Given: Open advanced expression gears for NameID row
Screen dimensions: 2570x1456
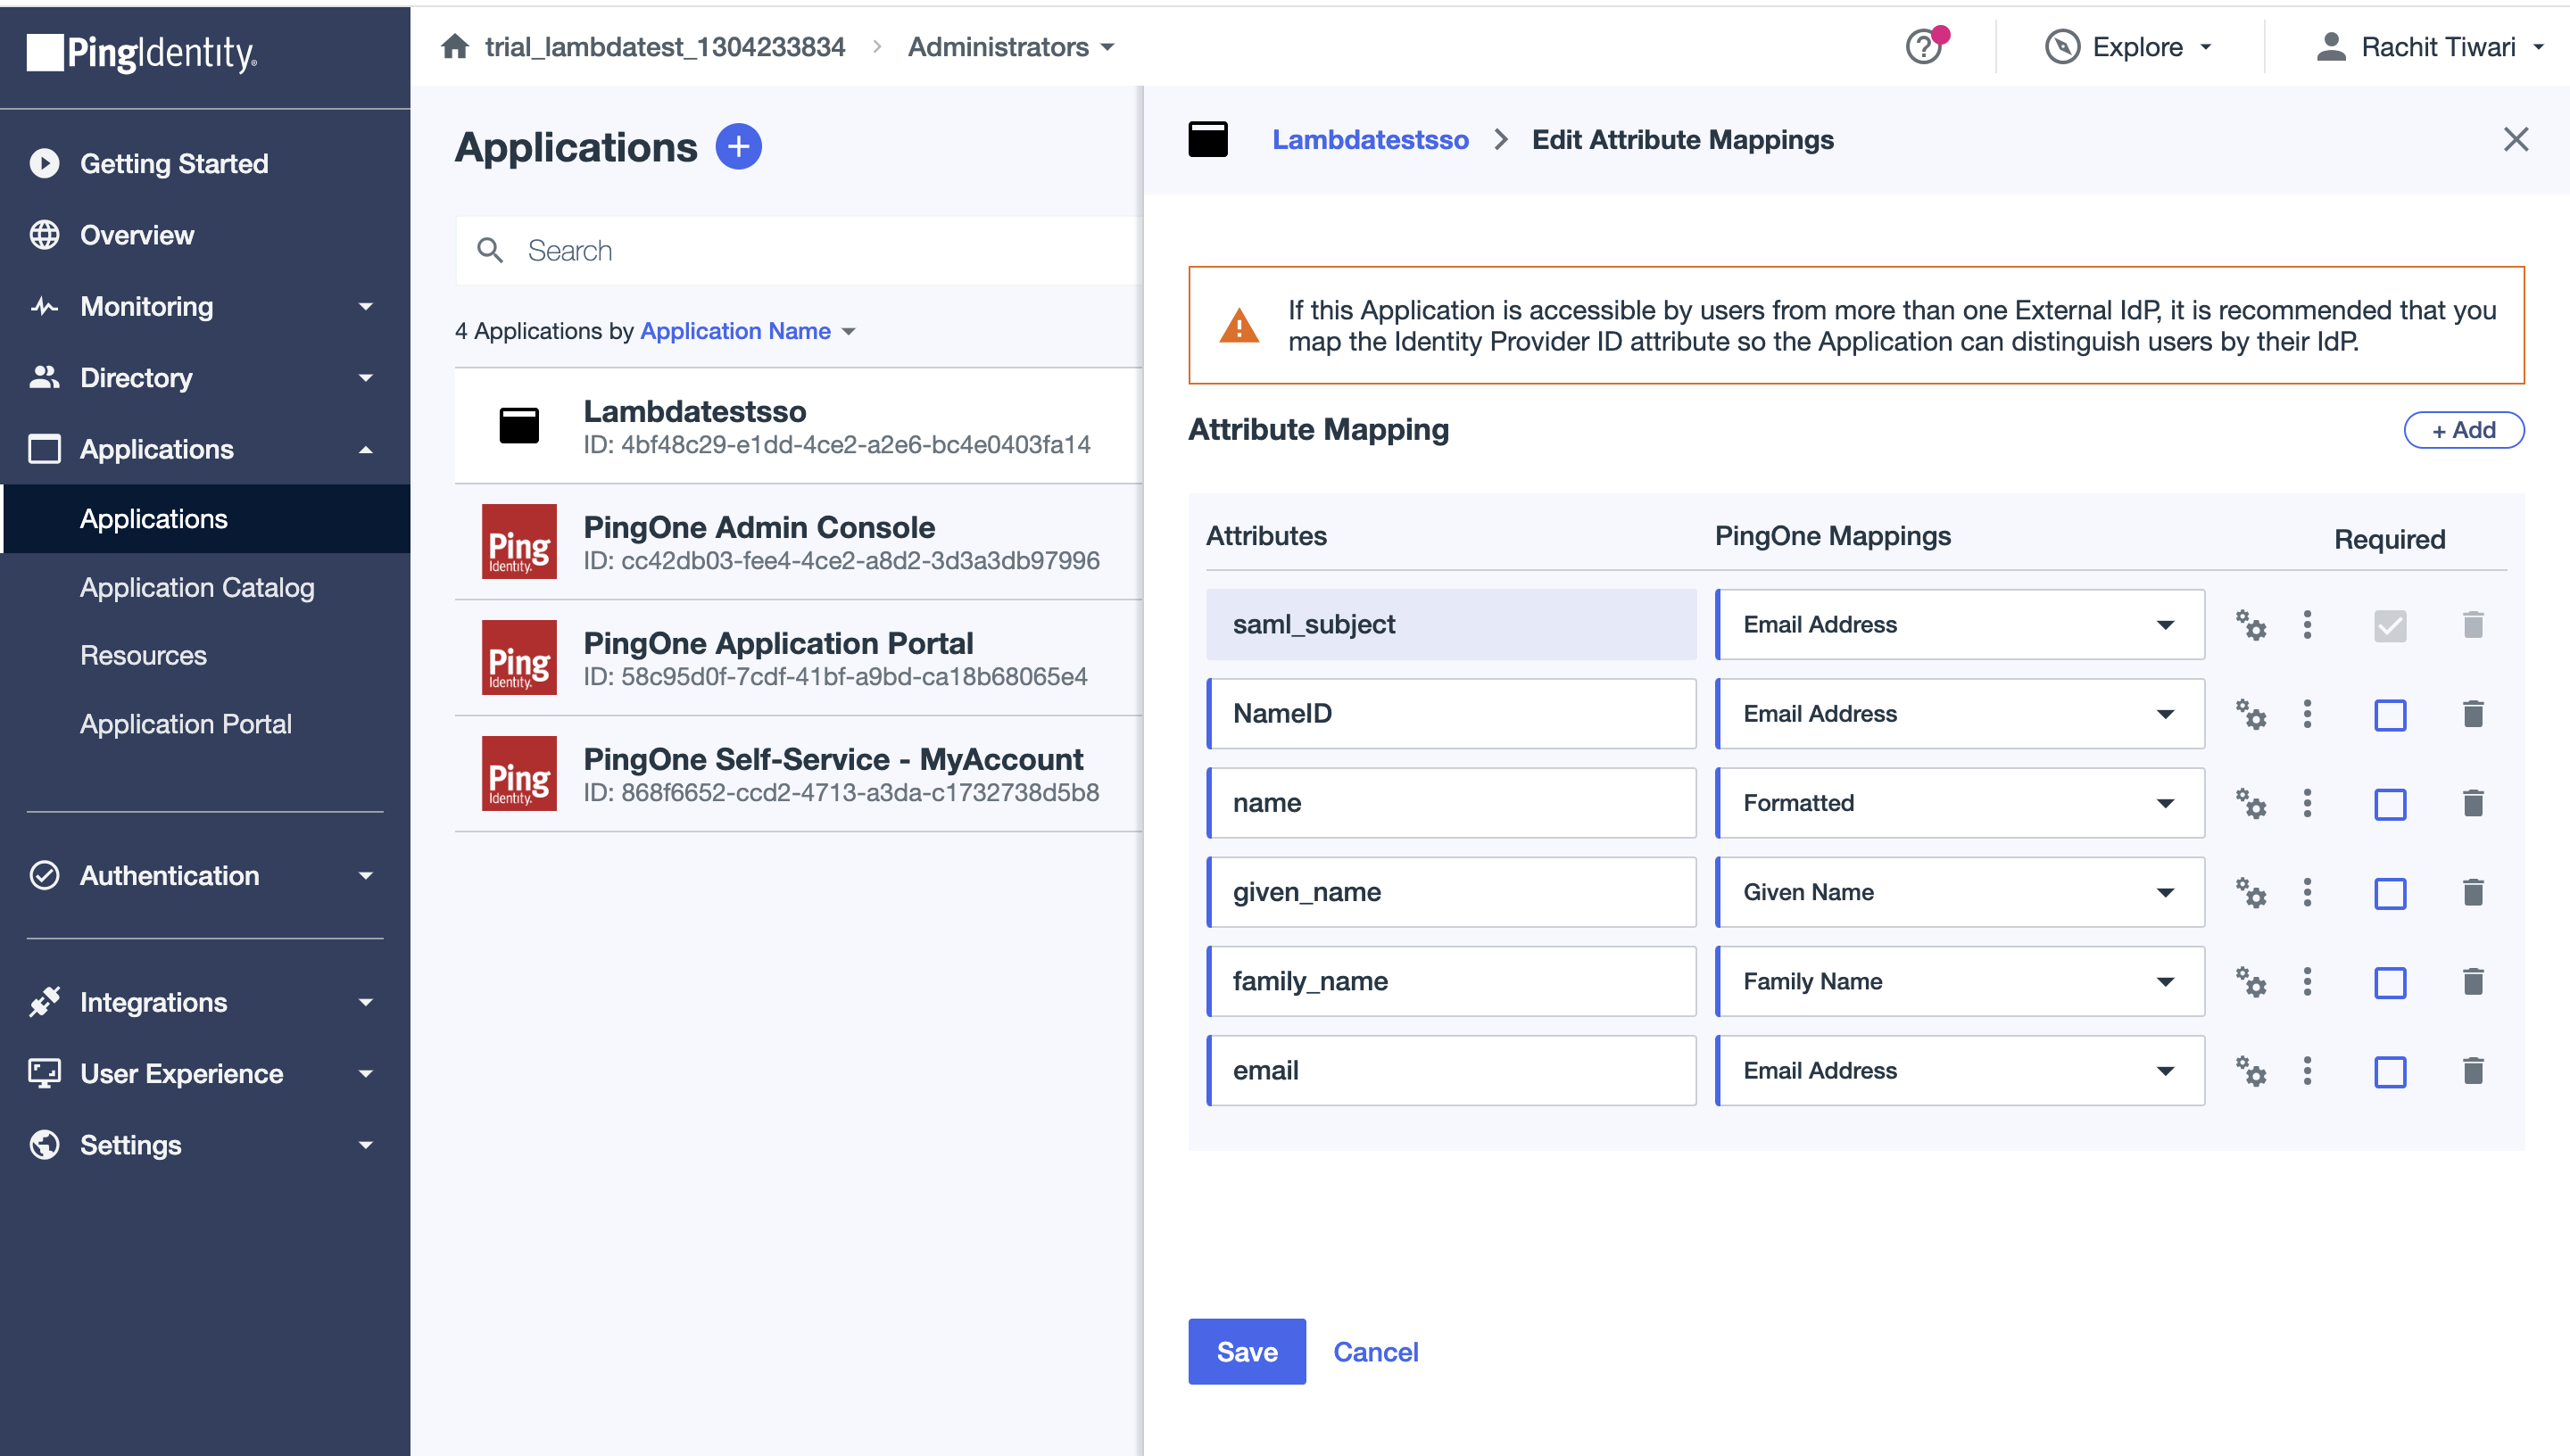Looking at the screenshot, I should coord(2250,714).
